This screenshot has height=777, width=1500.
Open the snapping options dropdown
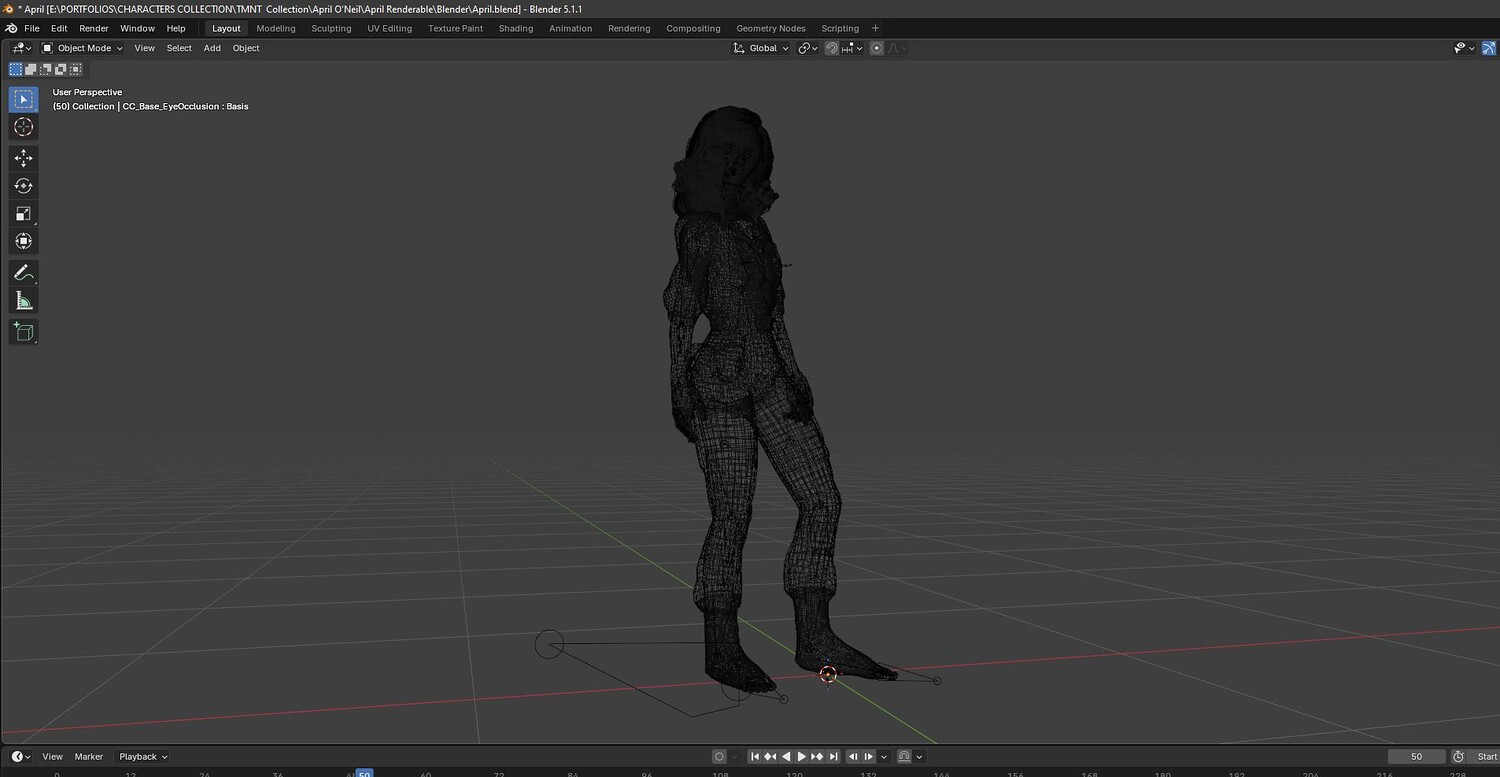click(852, 48)
